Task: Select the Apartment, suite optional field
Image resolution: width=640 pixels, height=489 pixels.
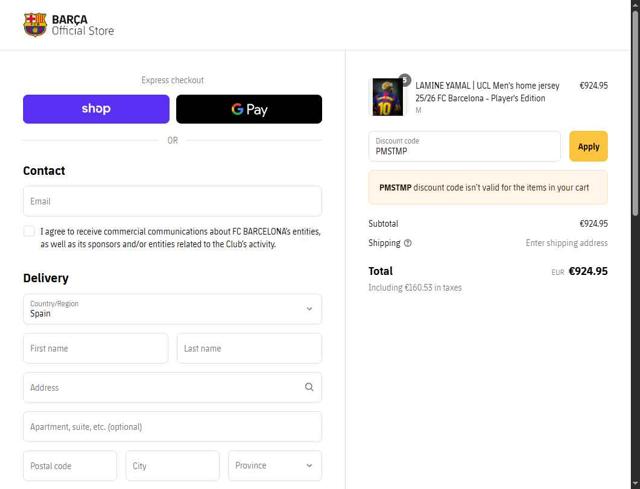Action: coord(173,427)
